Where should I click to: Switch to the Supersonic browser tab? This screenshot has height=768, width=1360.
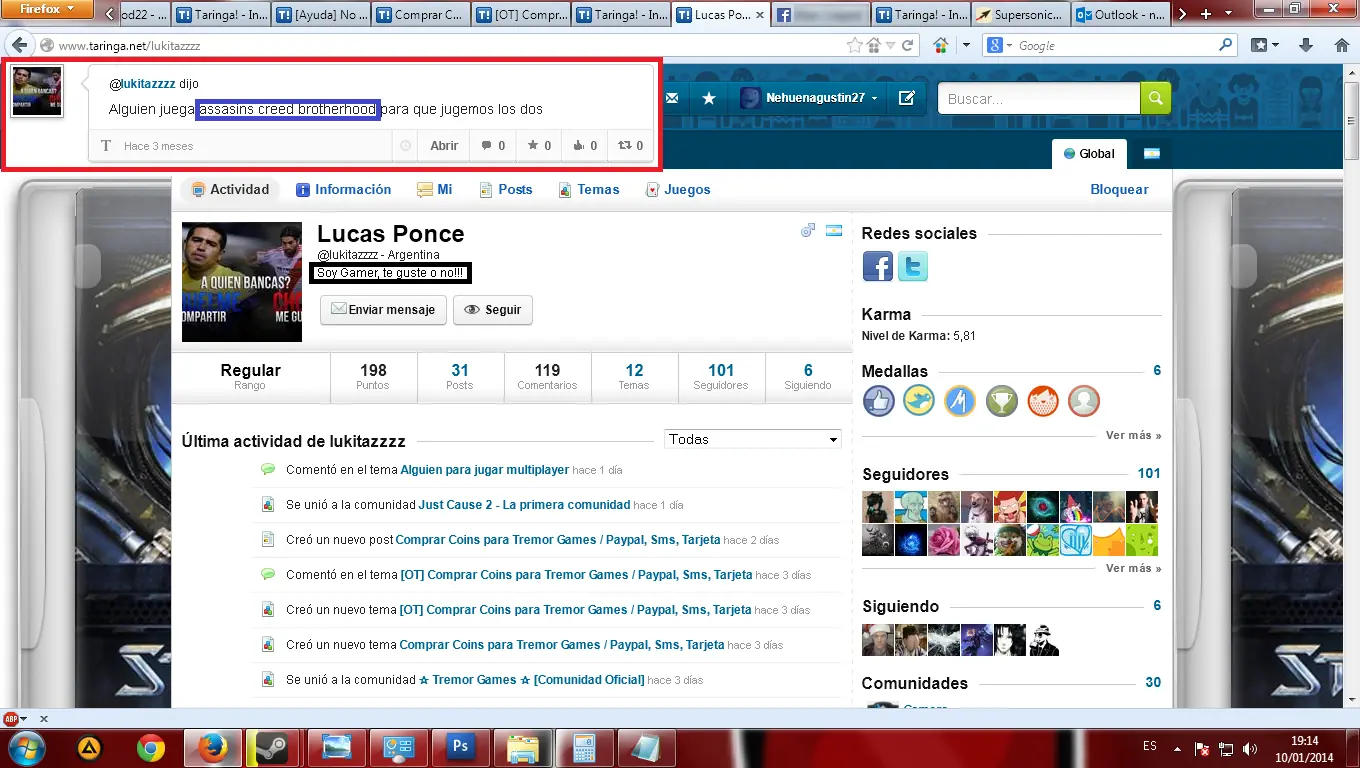point(1020,15)
